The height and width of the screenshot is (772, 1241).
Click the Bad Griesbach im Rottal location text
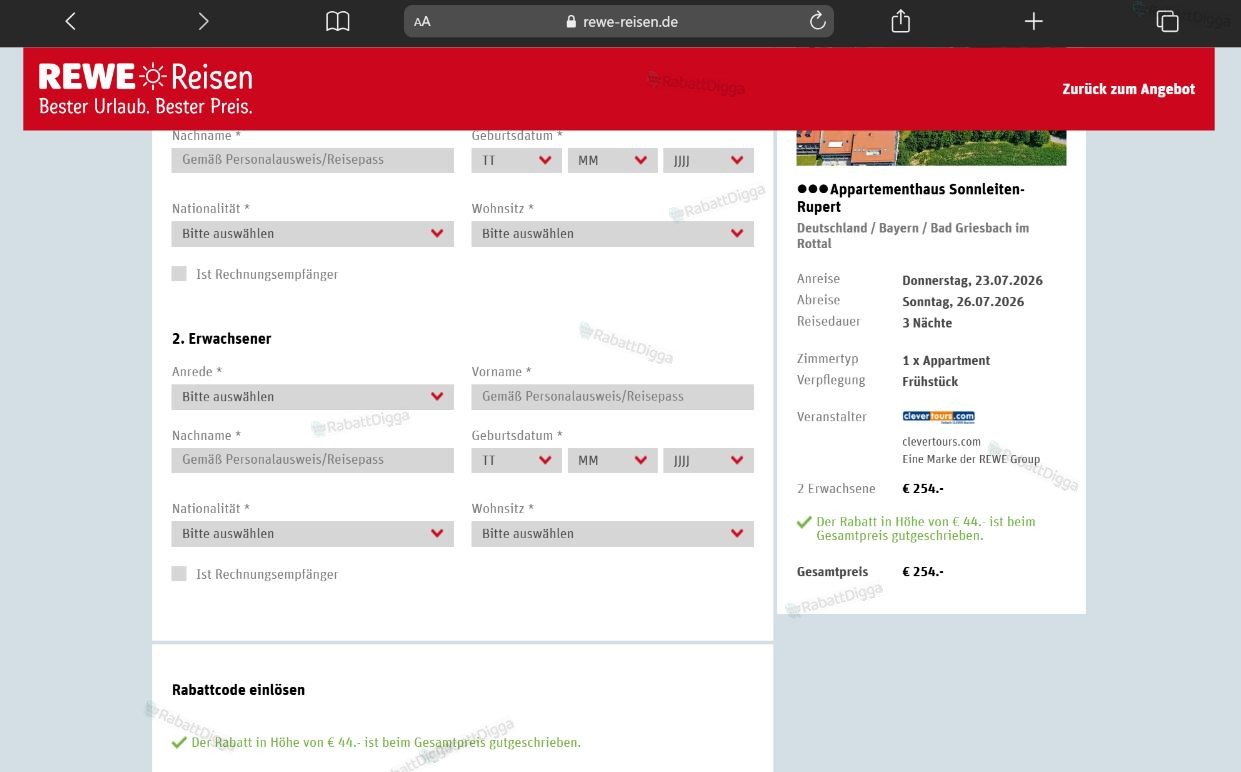point(913,236)
